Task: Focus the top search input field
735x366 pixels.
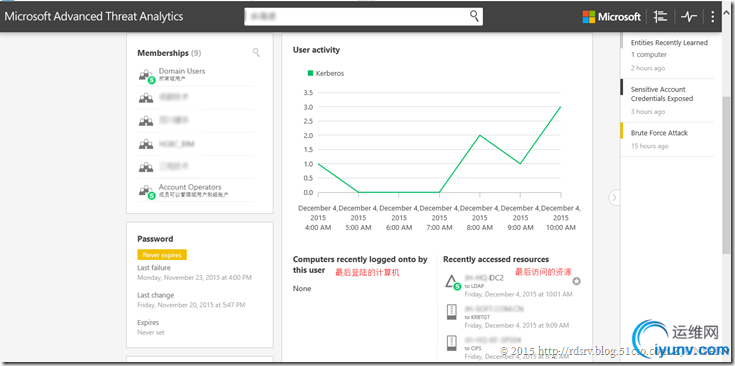Action: tap(363, 17)
